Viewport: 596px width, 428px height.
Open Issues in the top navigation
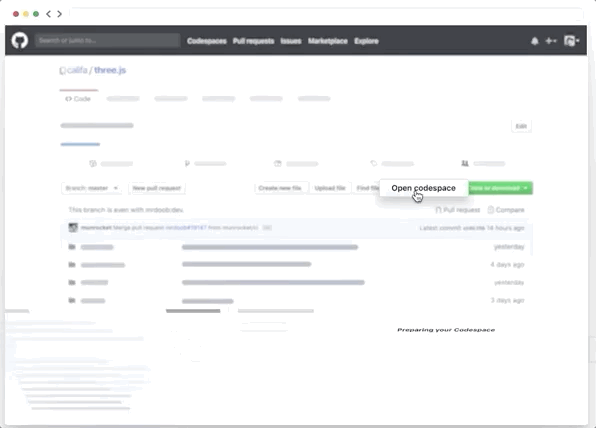point(291,41)
